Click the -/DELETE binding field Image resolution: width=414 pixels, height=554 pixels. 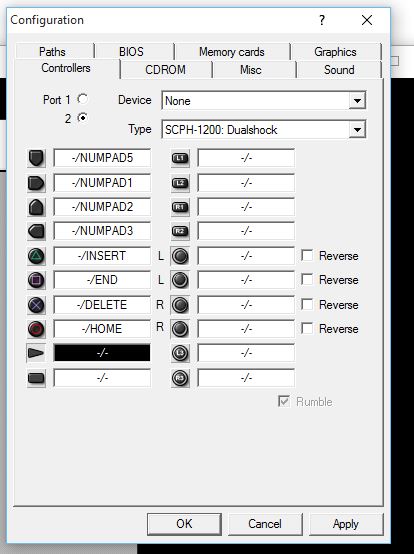tap(102, 305)
